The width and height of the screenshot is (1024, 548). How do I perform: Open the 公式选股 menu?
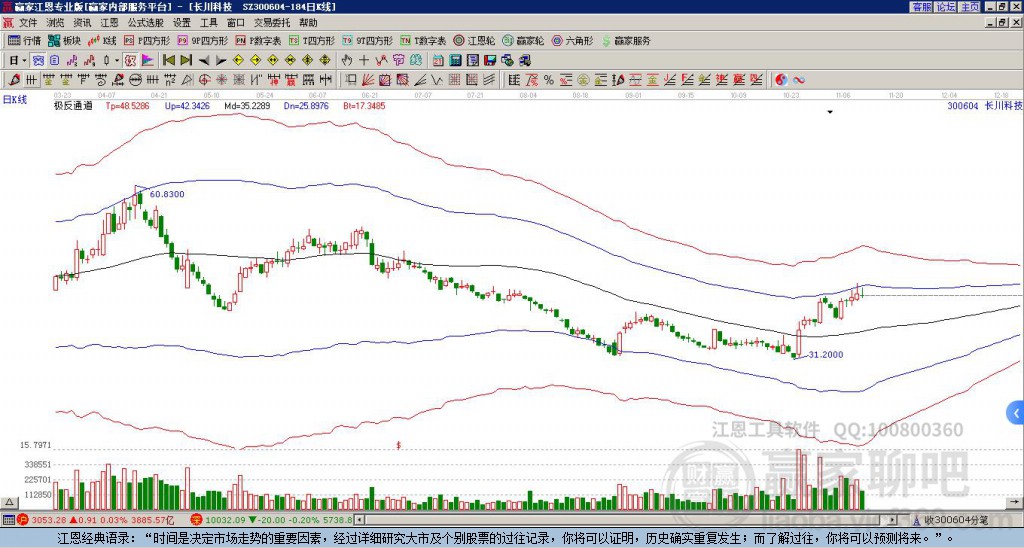pyautogui.click(x=145, y=23)
